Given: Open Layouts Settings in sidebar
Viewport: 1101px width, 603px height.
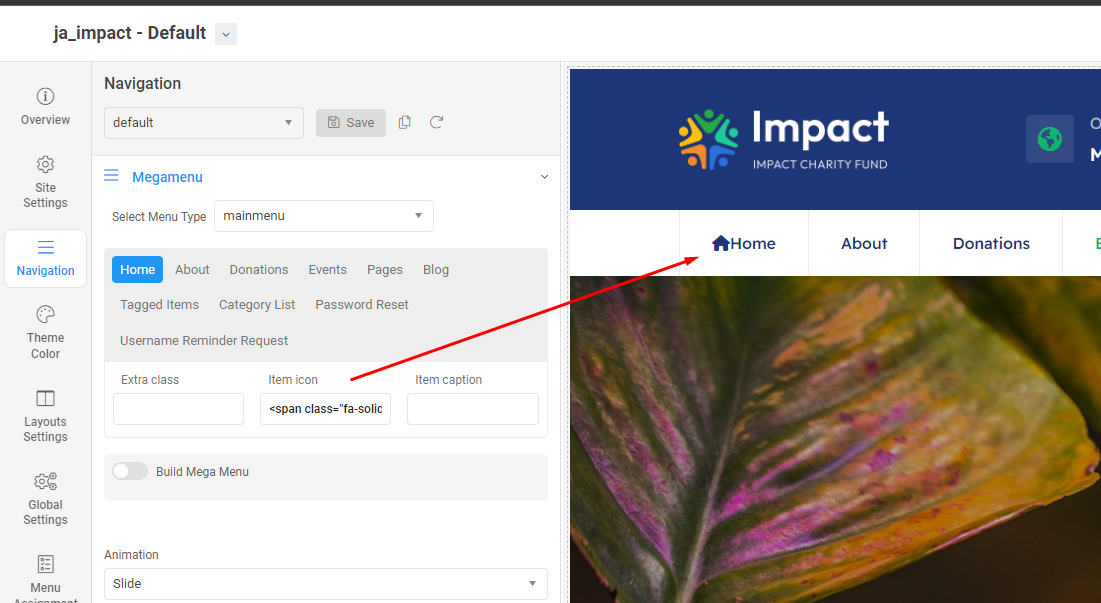Looking at the screenshot, I should [x=46, y=416].
